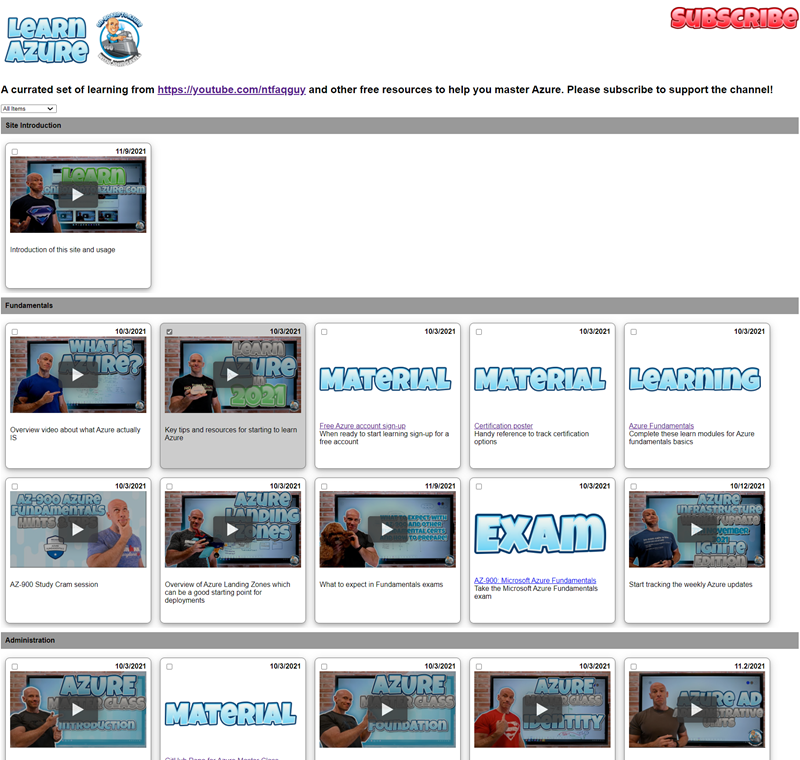Check the weekly Azure updates card checkbox
The height and width of the screenshot is (760, 800).
(633, 487)
